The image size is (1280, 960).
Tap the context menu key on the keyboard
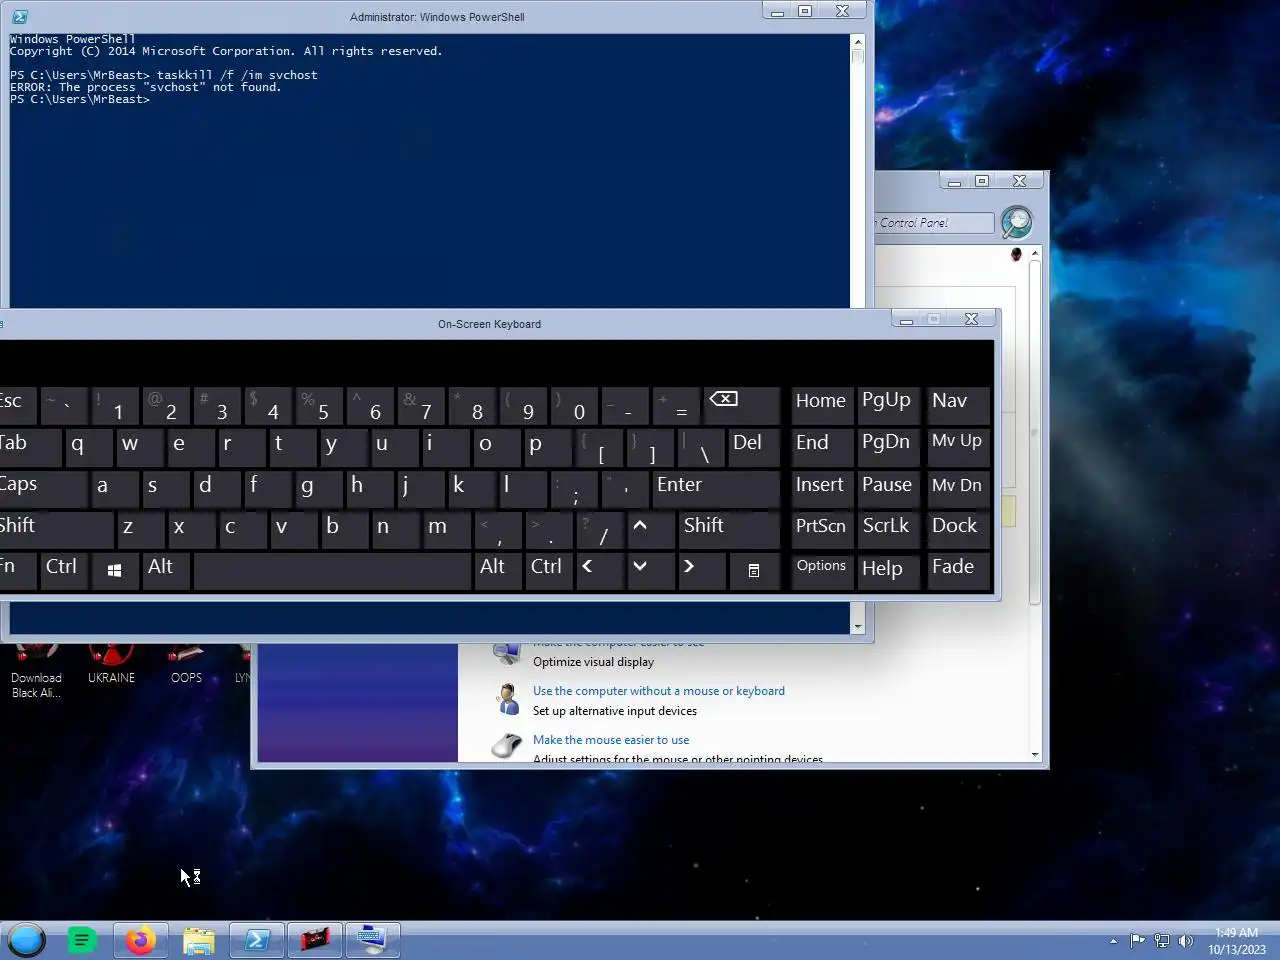click(754, 570)
